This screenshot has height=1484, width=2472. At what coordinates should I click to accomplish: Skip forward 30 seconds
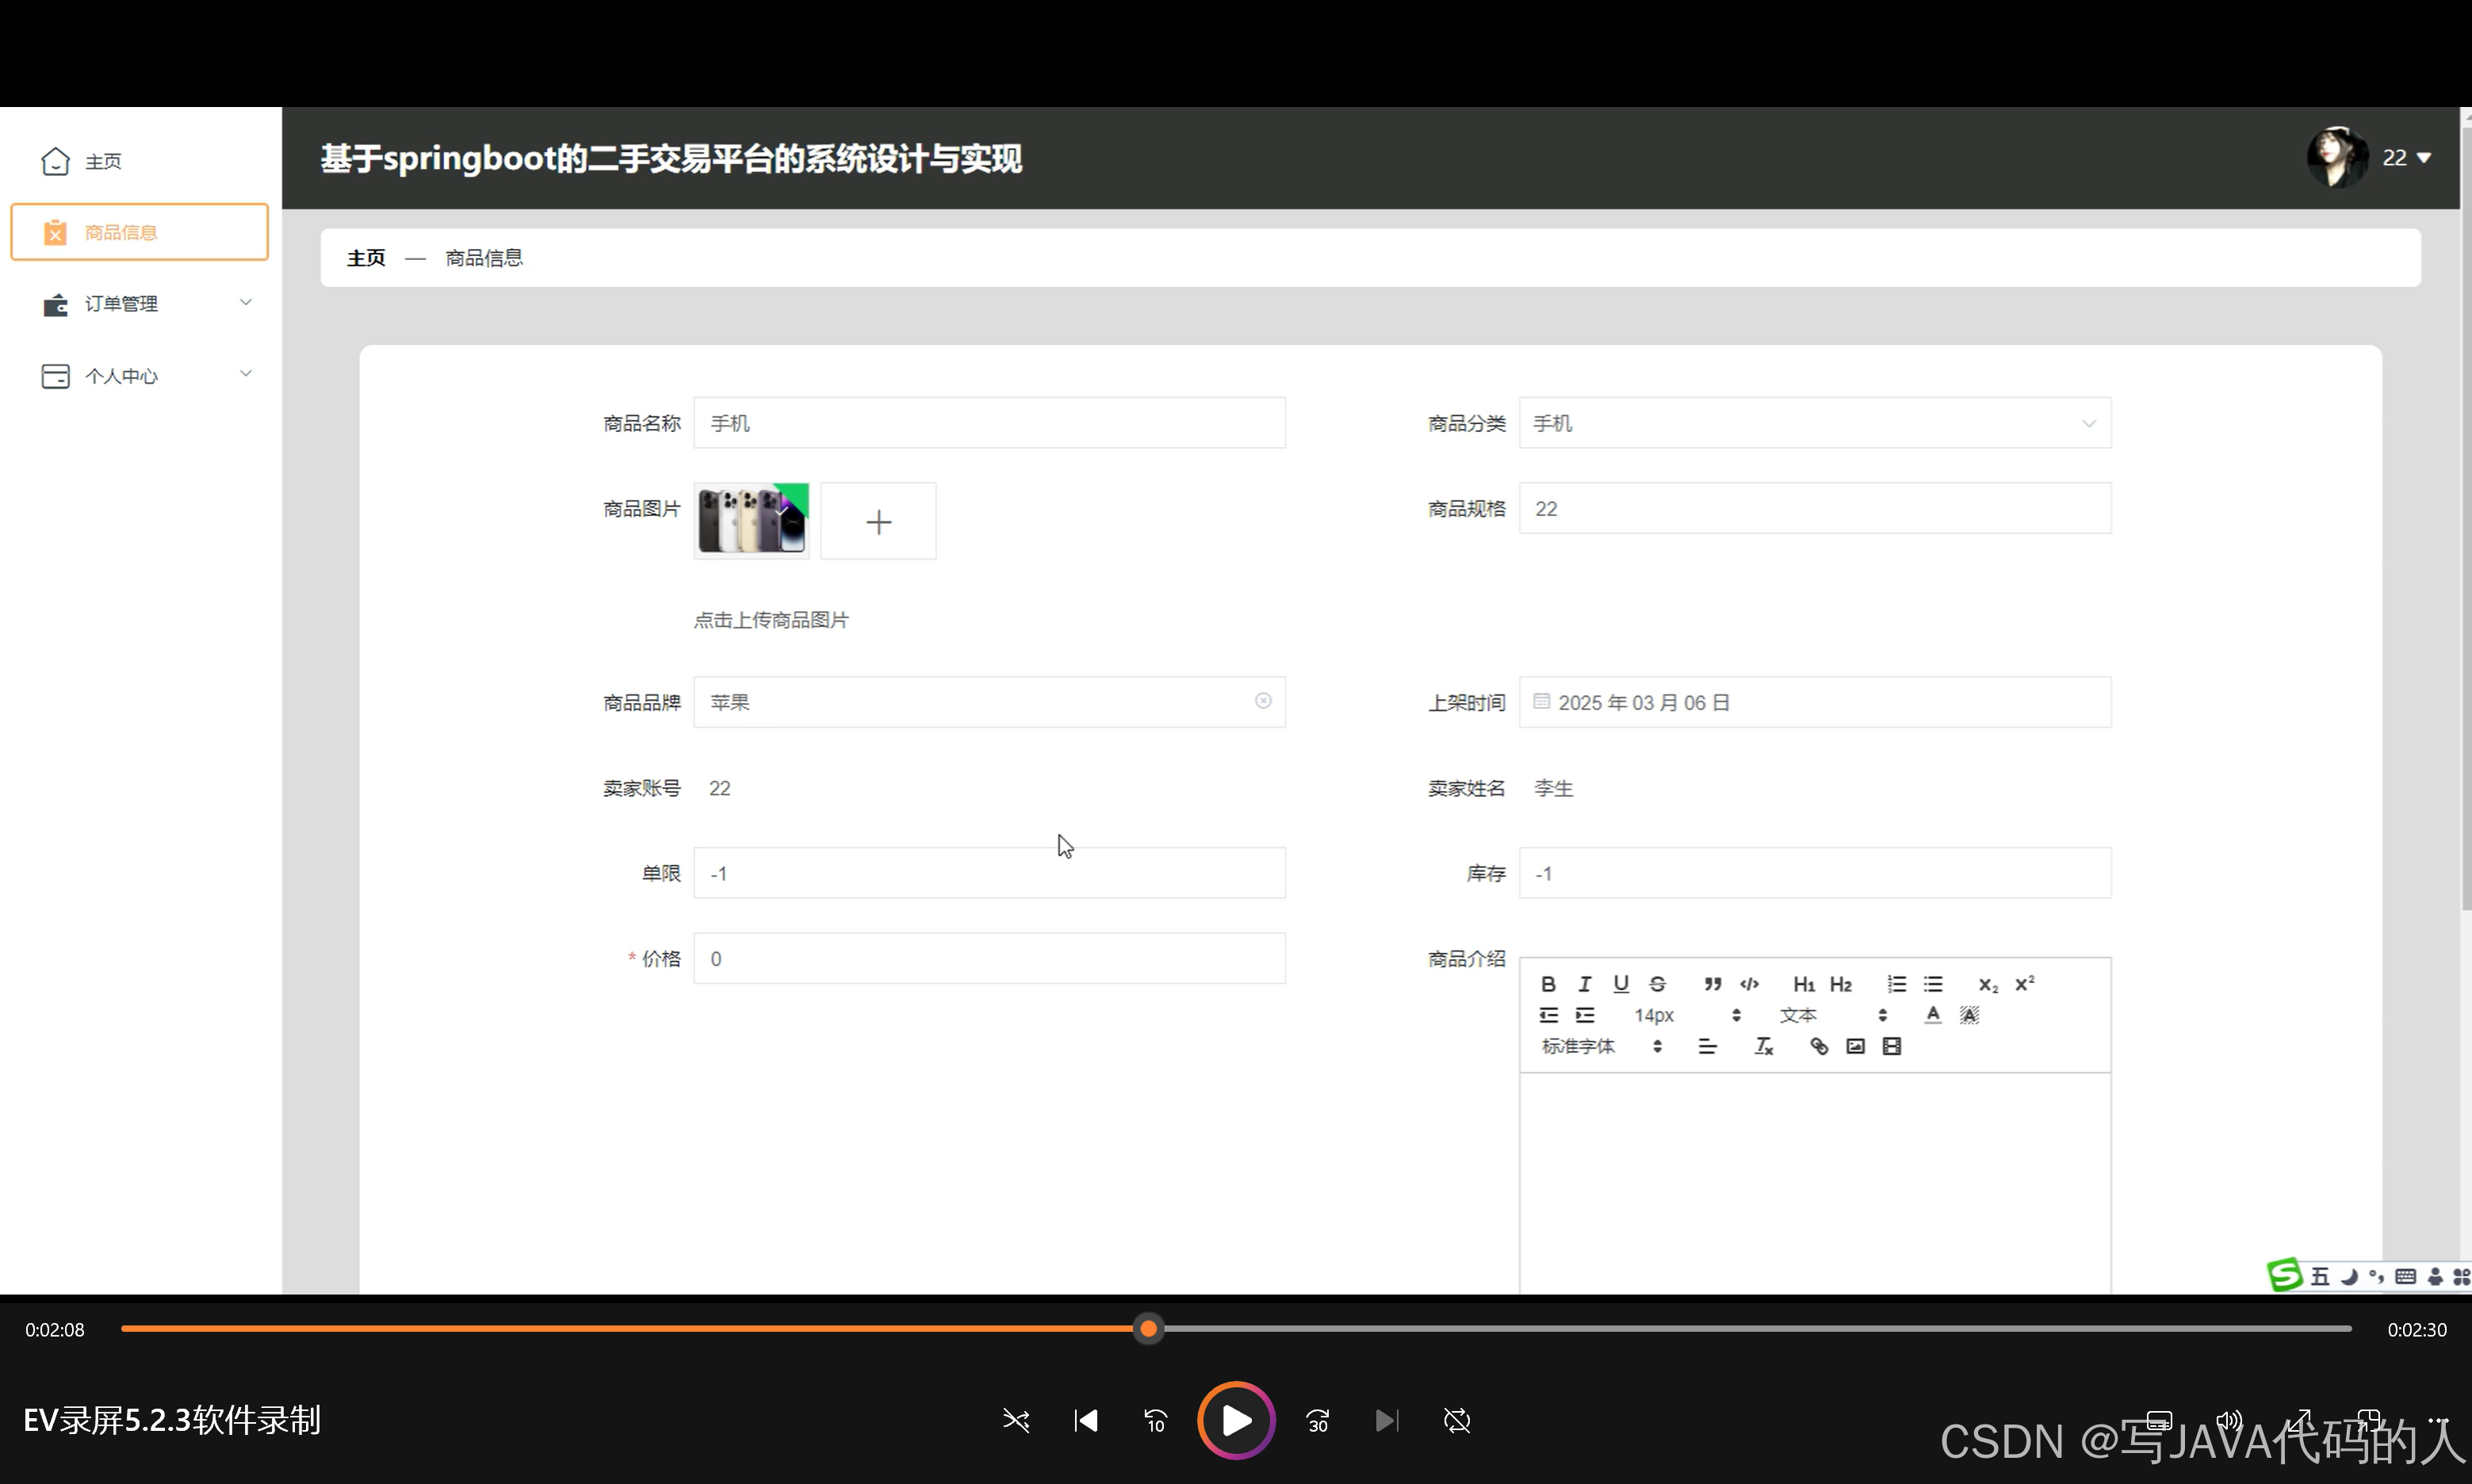point(1318,1420)
